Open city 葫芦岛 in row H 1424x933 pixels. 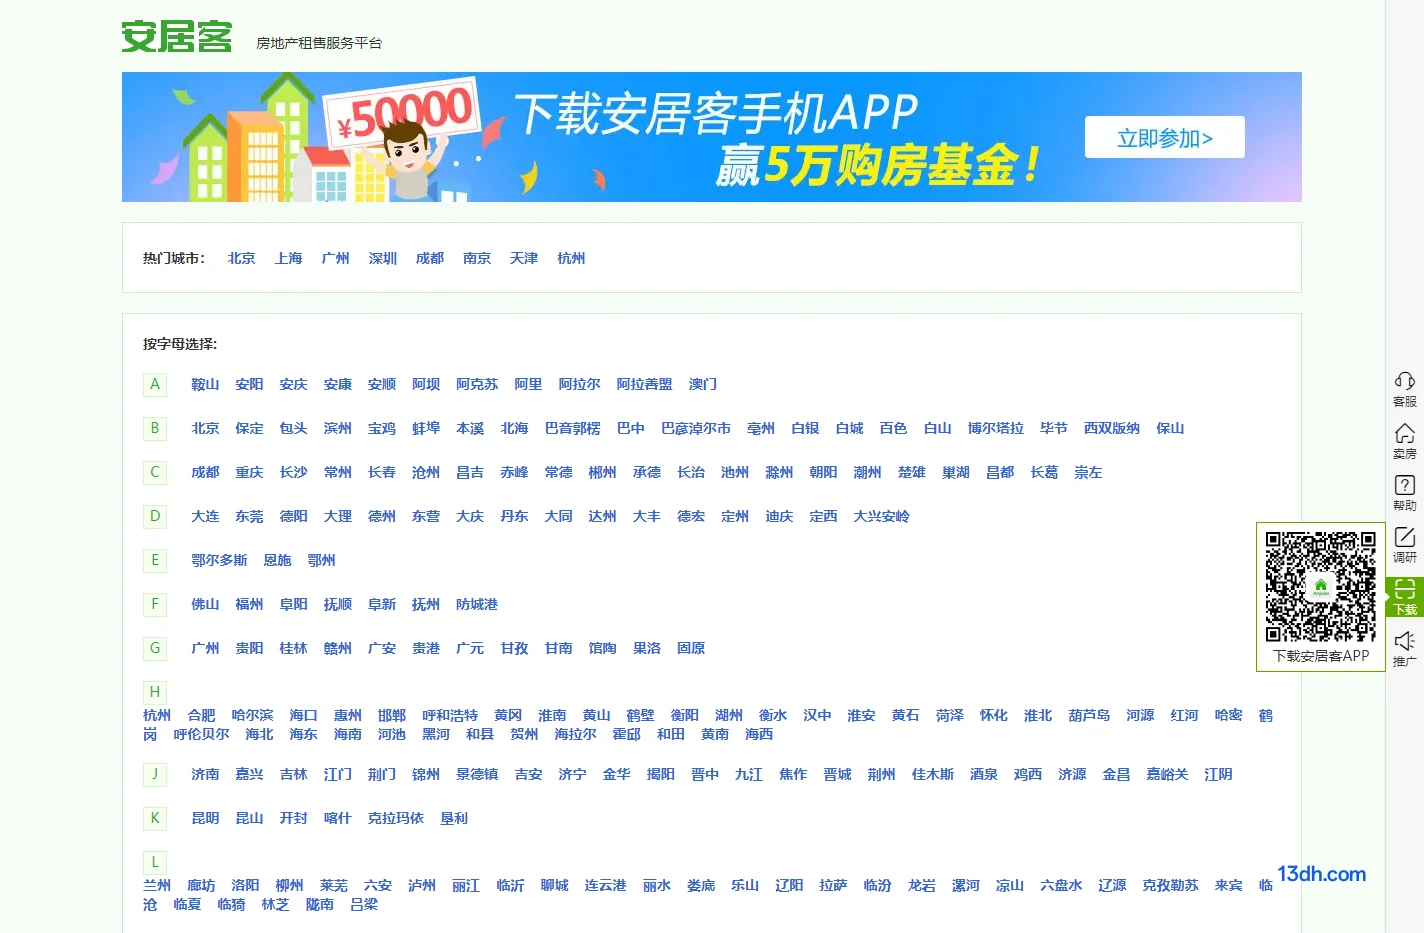tap(1089, 715)
